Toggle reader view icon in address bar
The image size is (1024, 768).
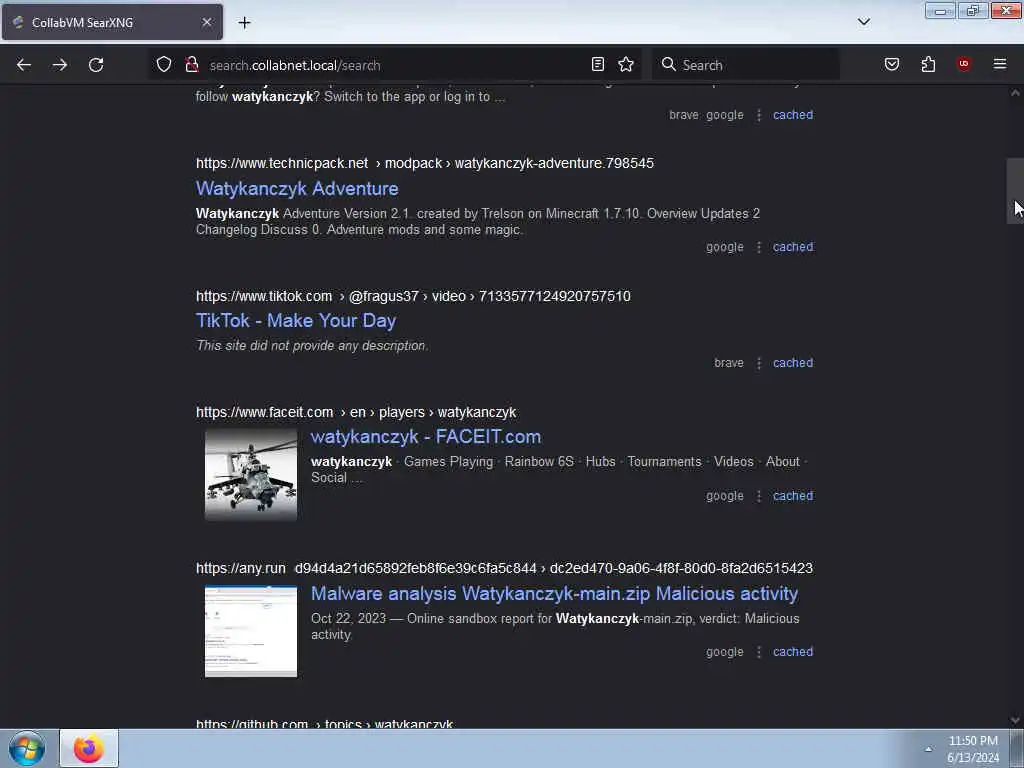click(598, 64)
